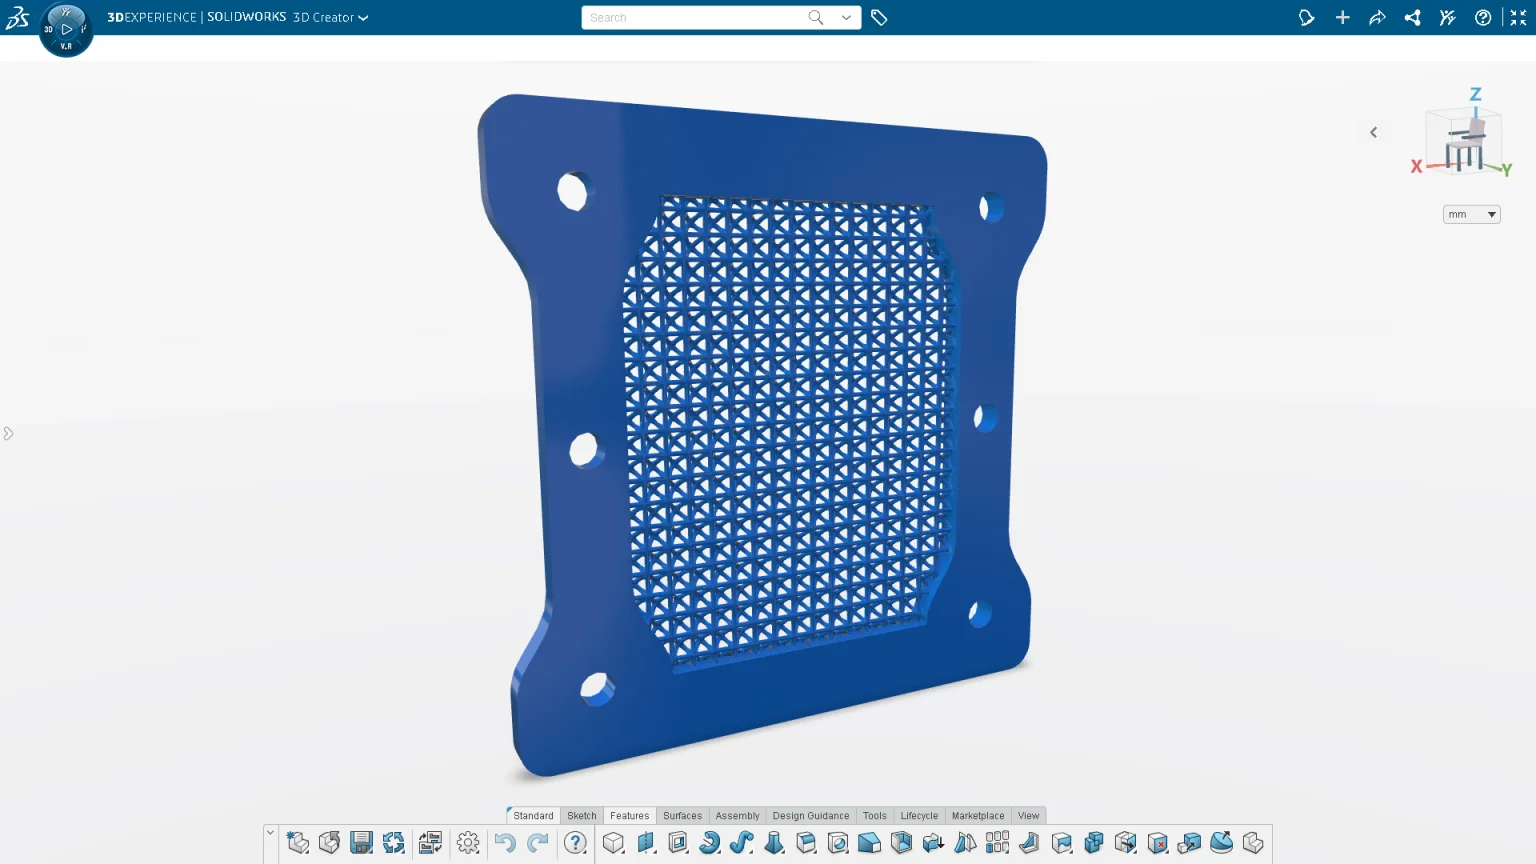
Task: Select the Rib feature tool
Action: 1030,843
